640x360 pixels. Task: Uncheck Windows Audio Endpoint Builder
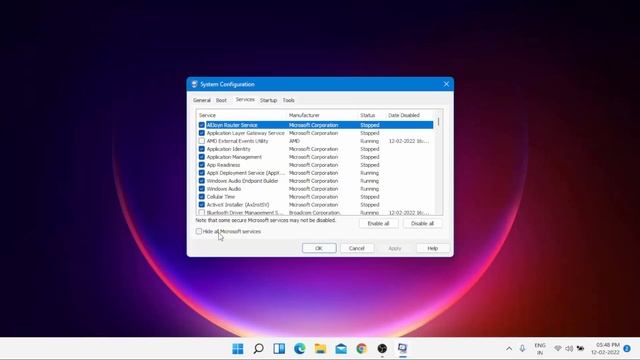(202, 181)
